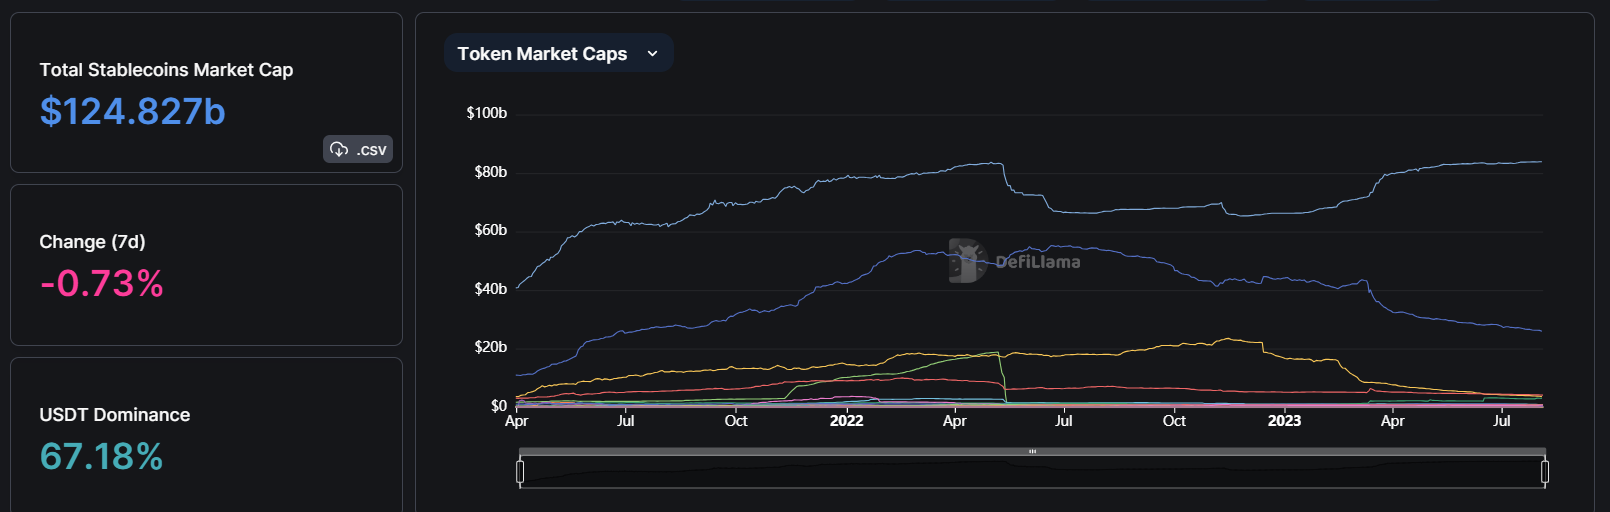Click inside the range slider preview area
Viewport: 1610px width, 512px height.
coord(1032,473)
